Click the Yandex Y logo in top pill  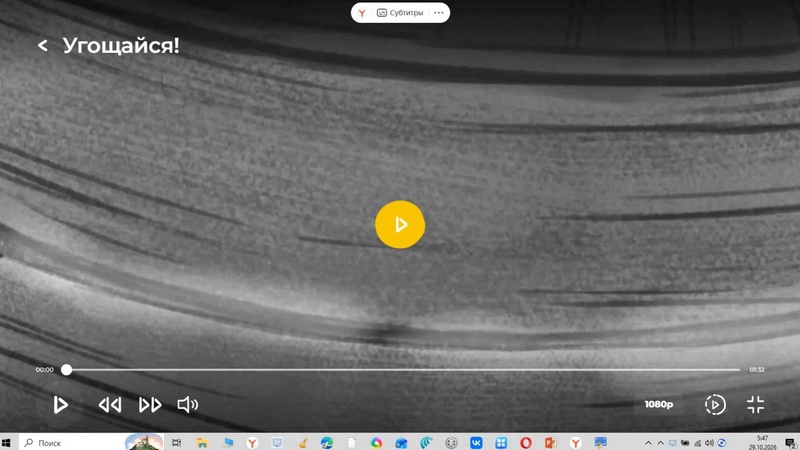(362, 13)
